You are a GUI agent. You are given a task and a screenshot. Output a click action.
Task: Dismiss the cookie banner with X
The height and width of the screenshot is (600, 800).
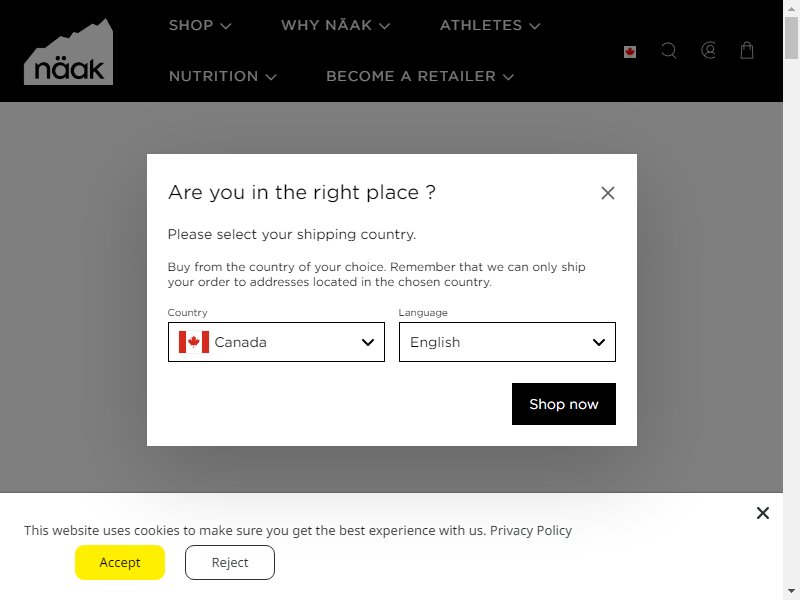pyautogui.click(x=763, y=513)
